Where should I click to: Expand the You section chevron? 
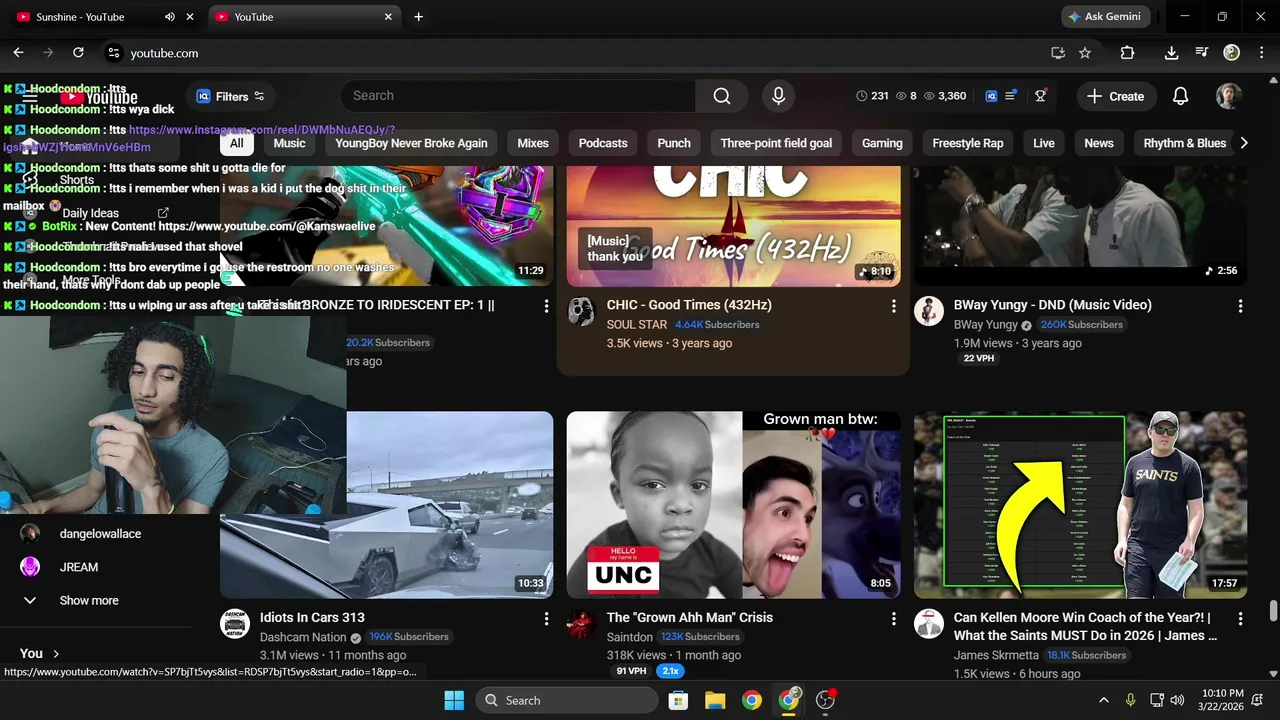pyautogui.click(x=56, y=653)
